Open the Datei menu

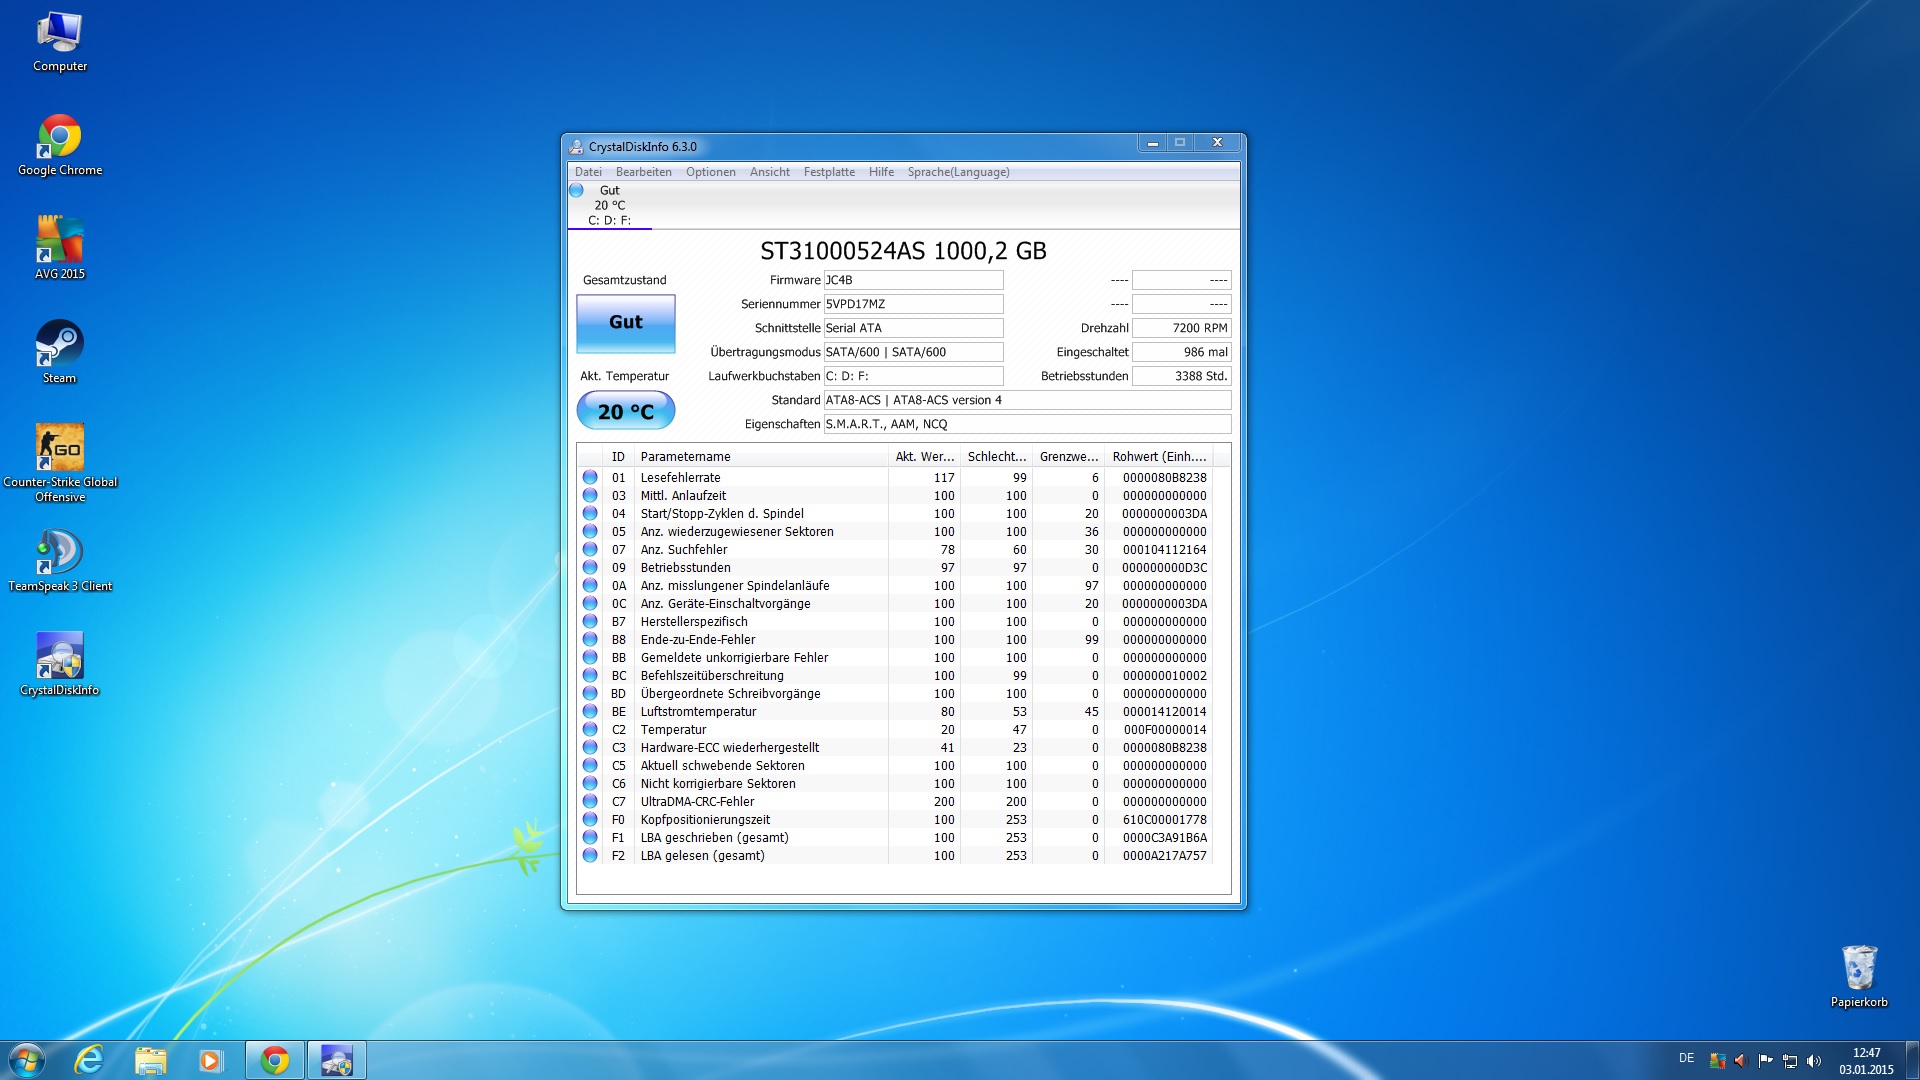click(588, 172)
